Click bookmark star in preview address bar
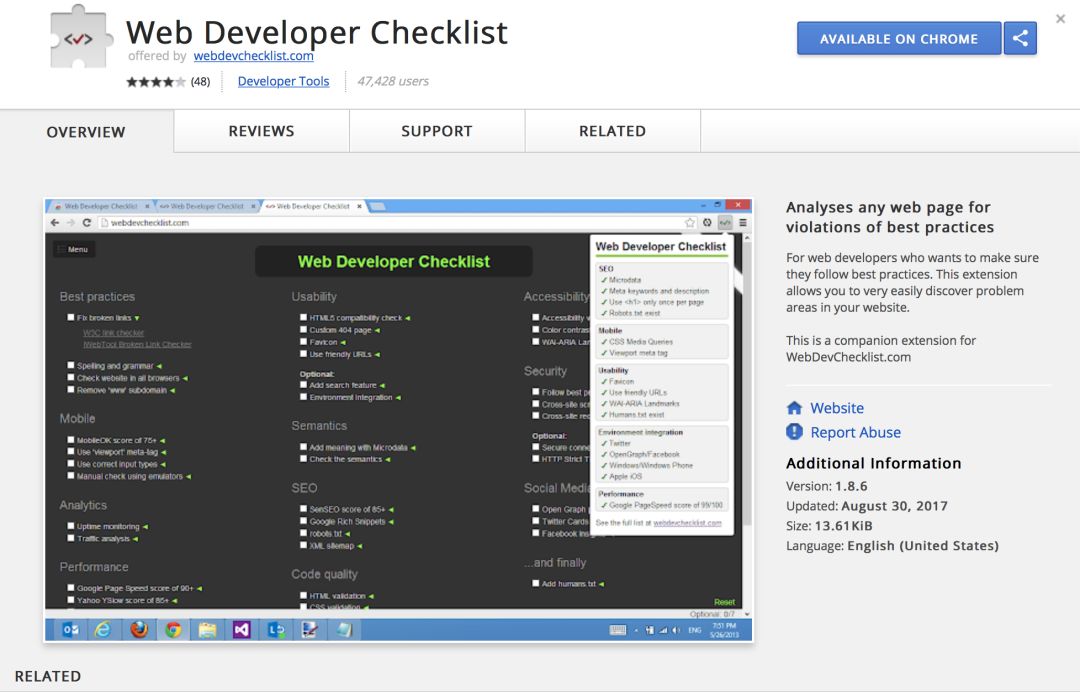The height and width of the screenshot is (692, 1080). [689, 222]
